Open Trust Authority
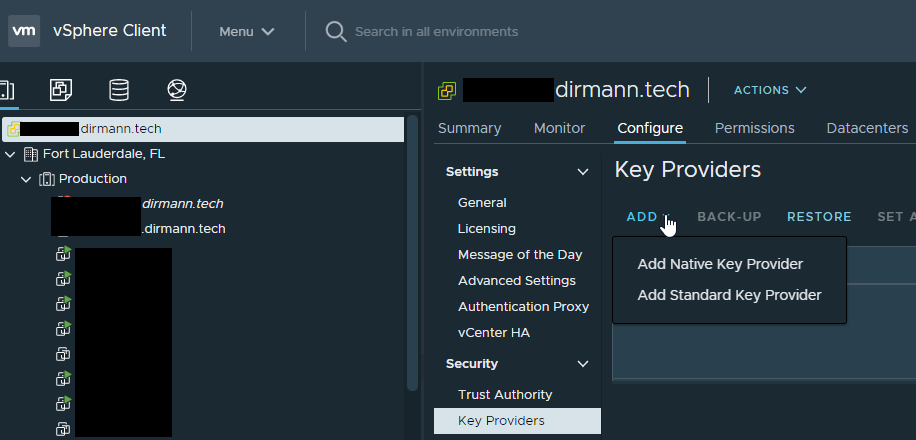Image resolution: width=916 pixels, height=440 pixels. (x=505, y=395)
